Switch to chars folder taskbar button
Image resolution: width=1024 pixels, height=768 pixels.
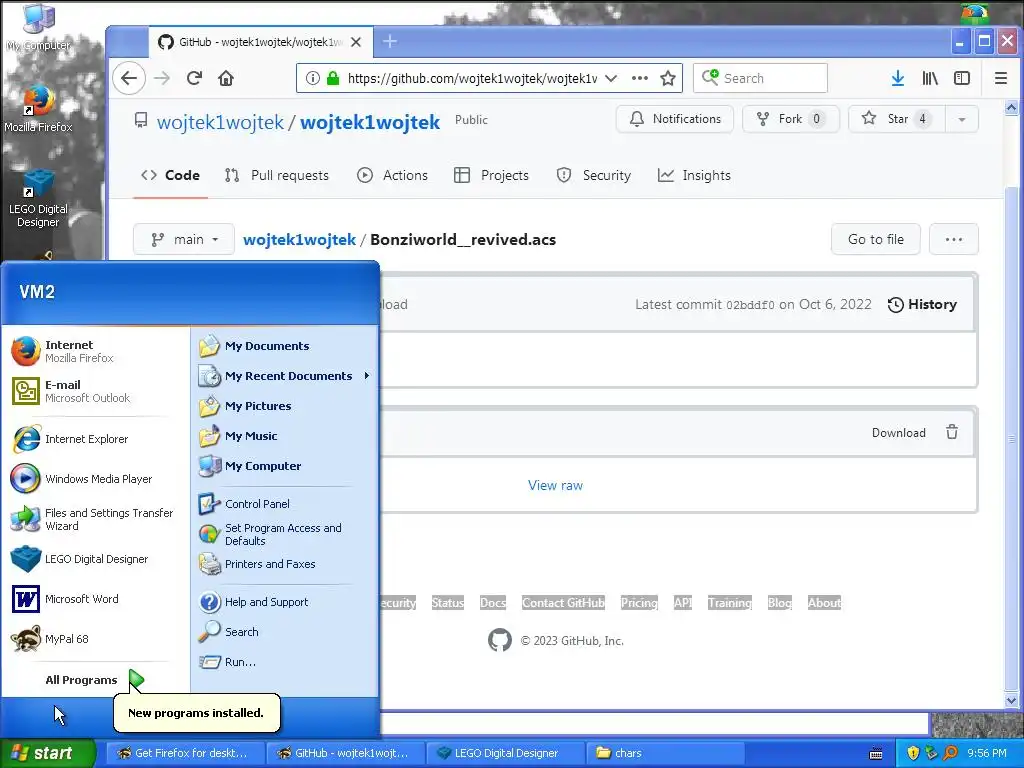[665, 753]
